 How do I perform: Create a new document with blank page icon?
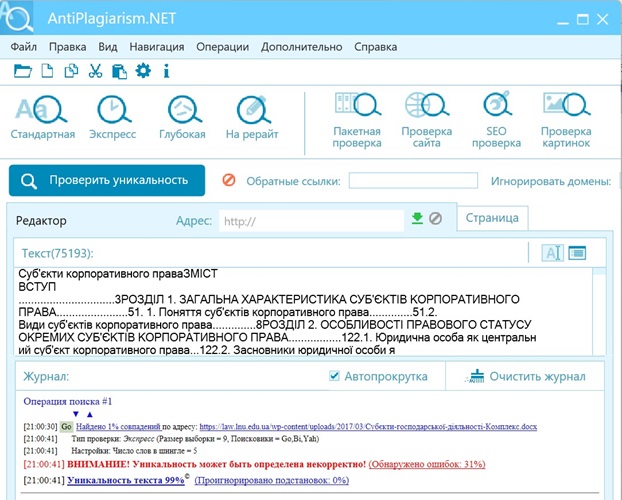48,71
